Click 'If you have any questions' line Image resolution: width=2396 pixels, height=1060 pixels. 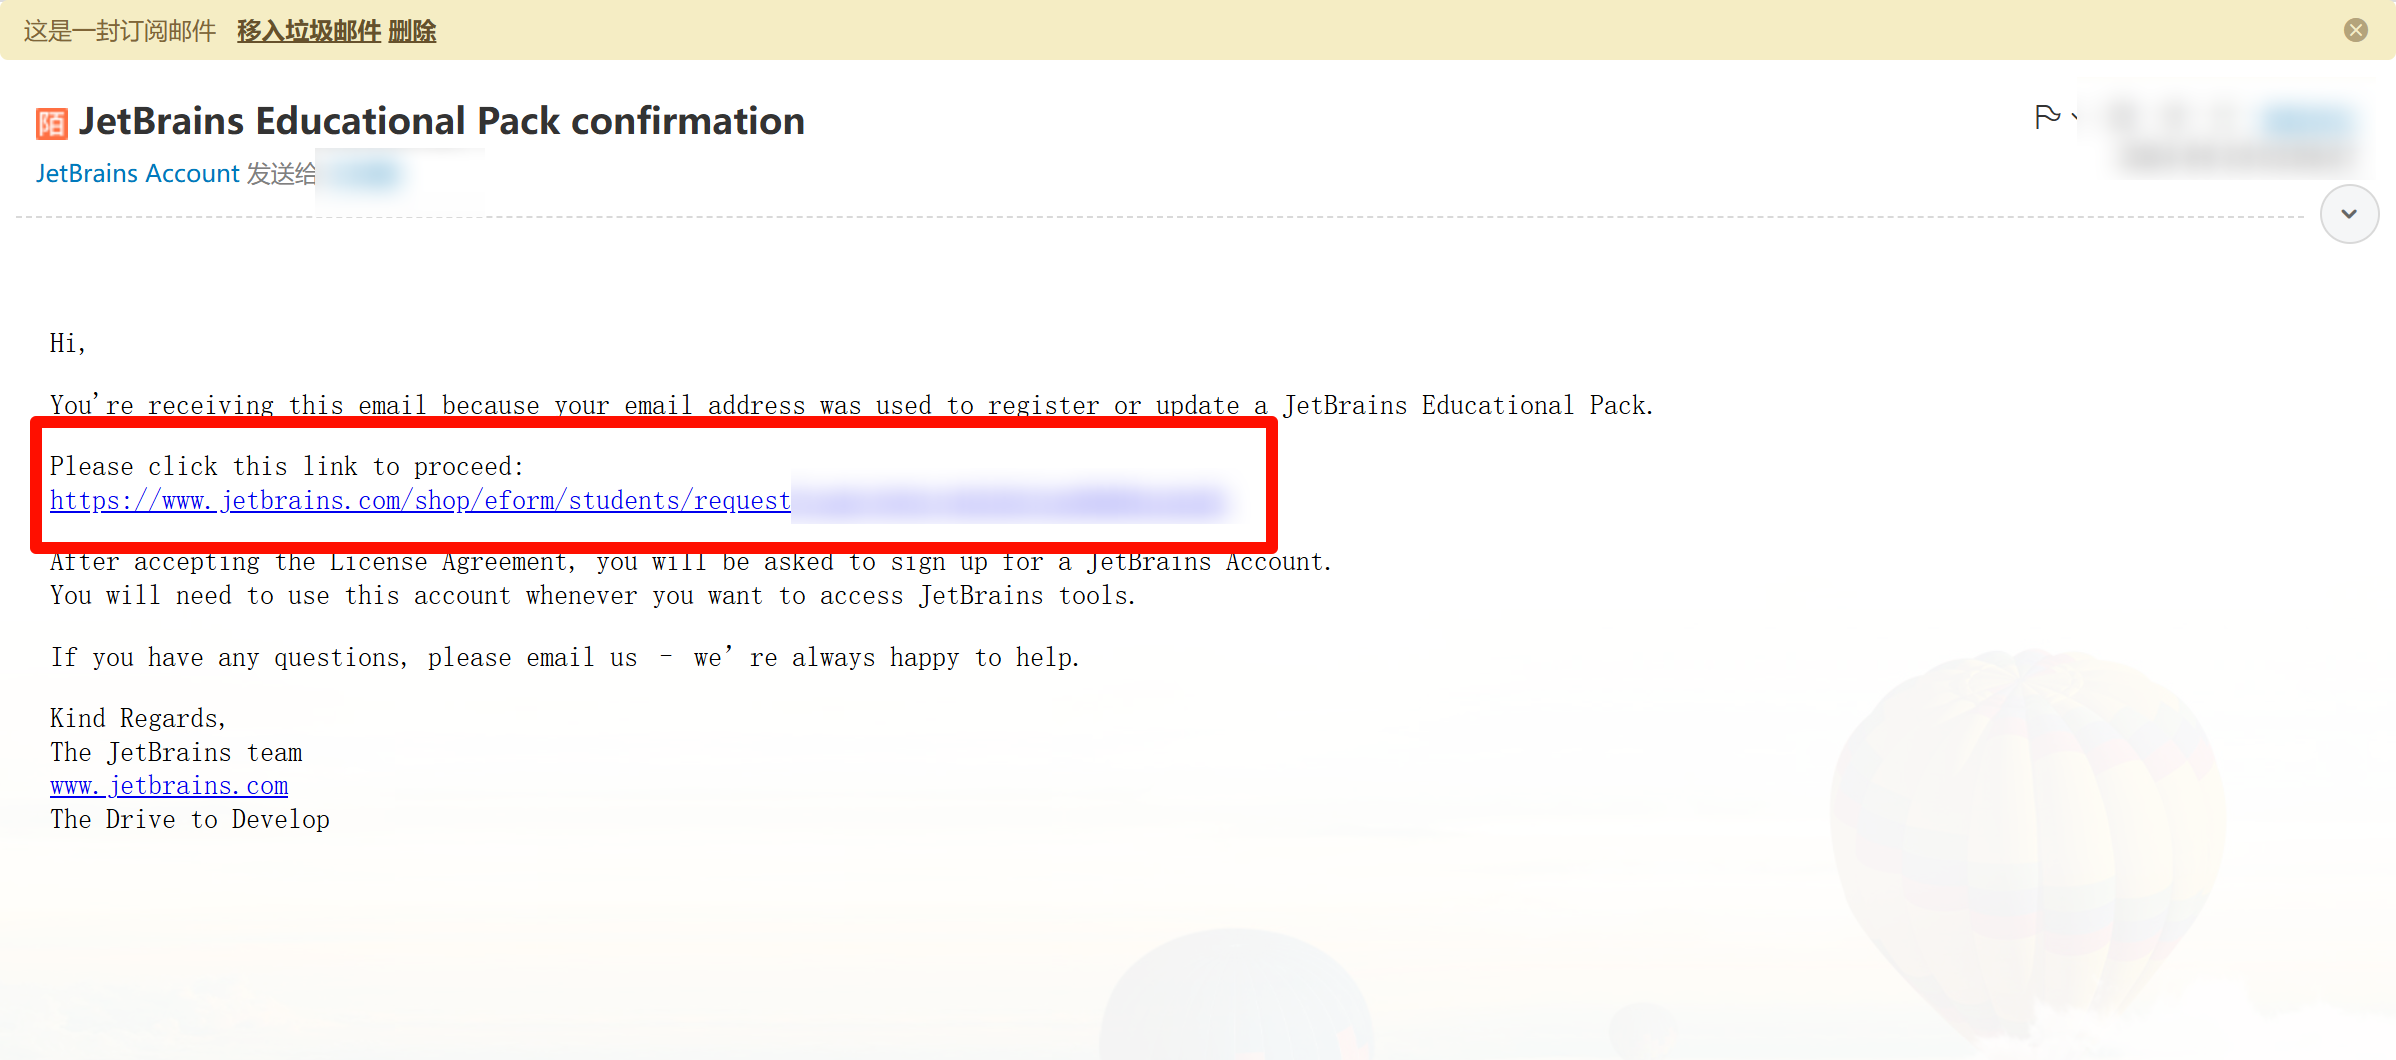pyautogui.click(x=565, y=658)
